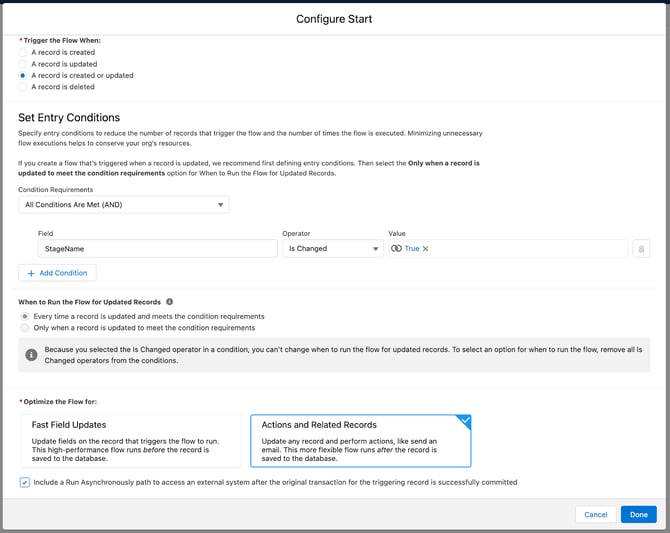This screenshot has width=670, height=533.
Task: Remove the True value pill
Action: (x=425, y=248)
